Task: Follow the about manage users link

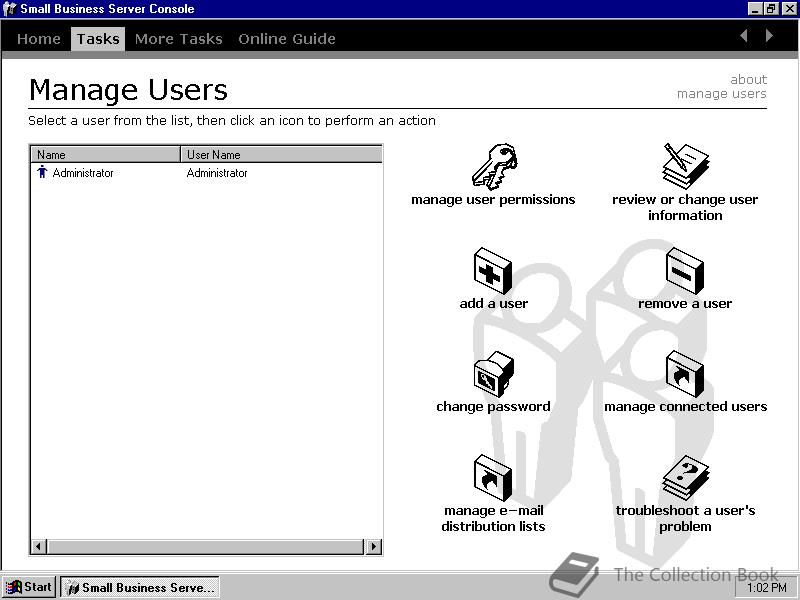Action: [722, 87]
